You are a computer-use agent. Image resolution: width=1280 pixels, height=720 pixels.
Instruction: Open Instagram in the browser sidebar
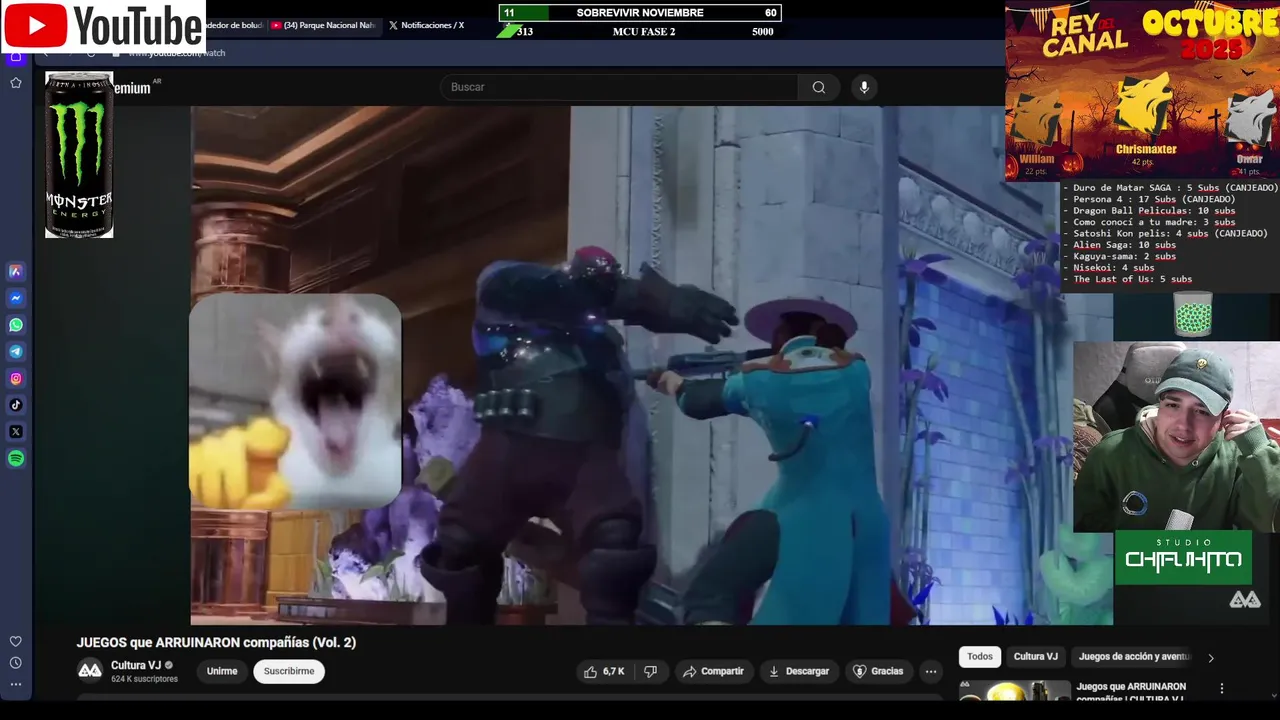[x=16, y=379]
